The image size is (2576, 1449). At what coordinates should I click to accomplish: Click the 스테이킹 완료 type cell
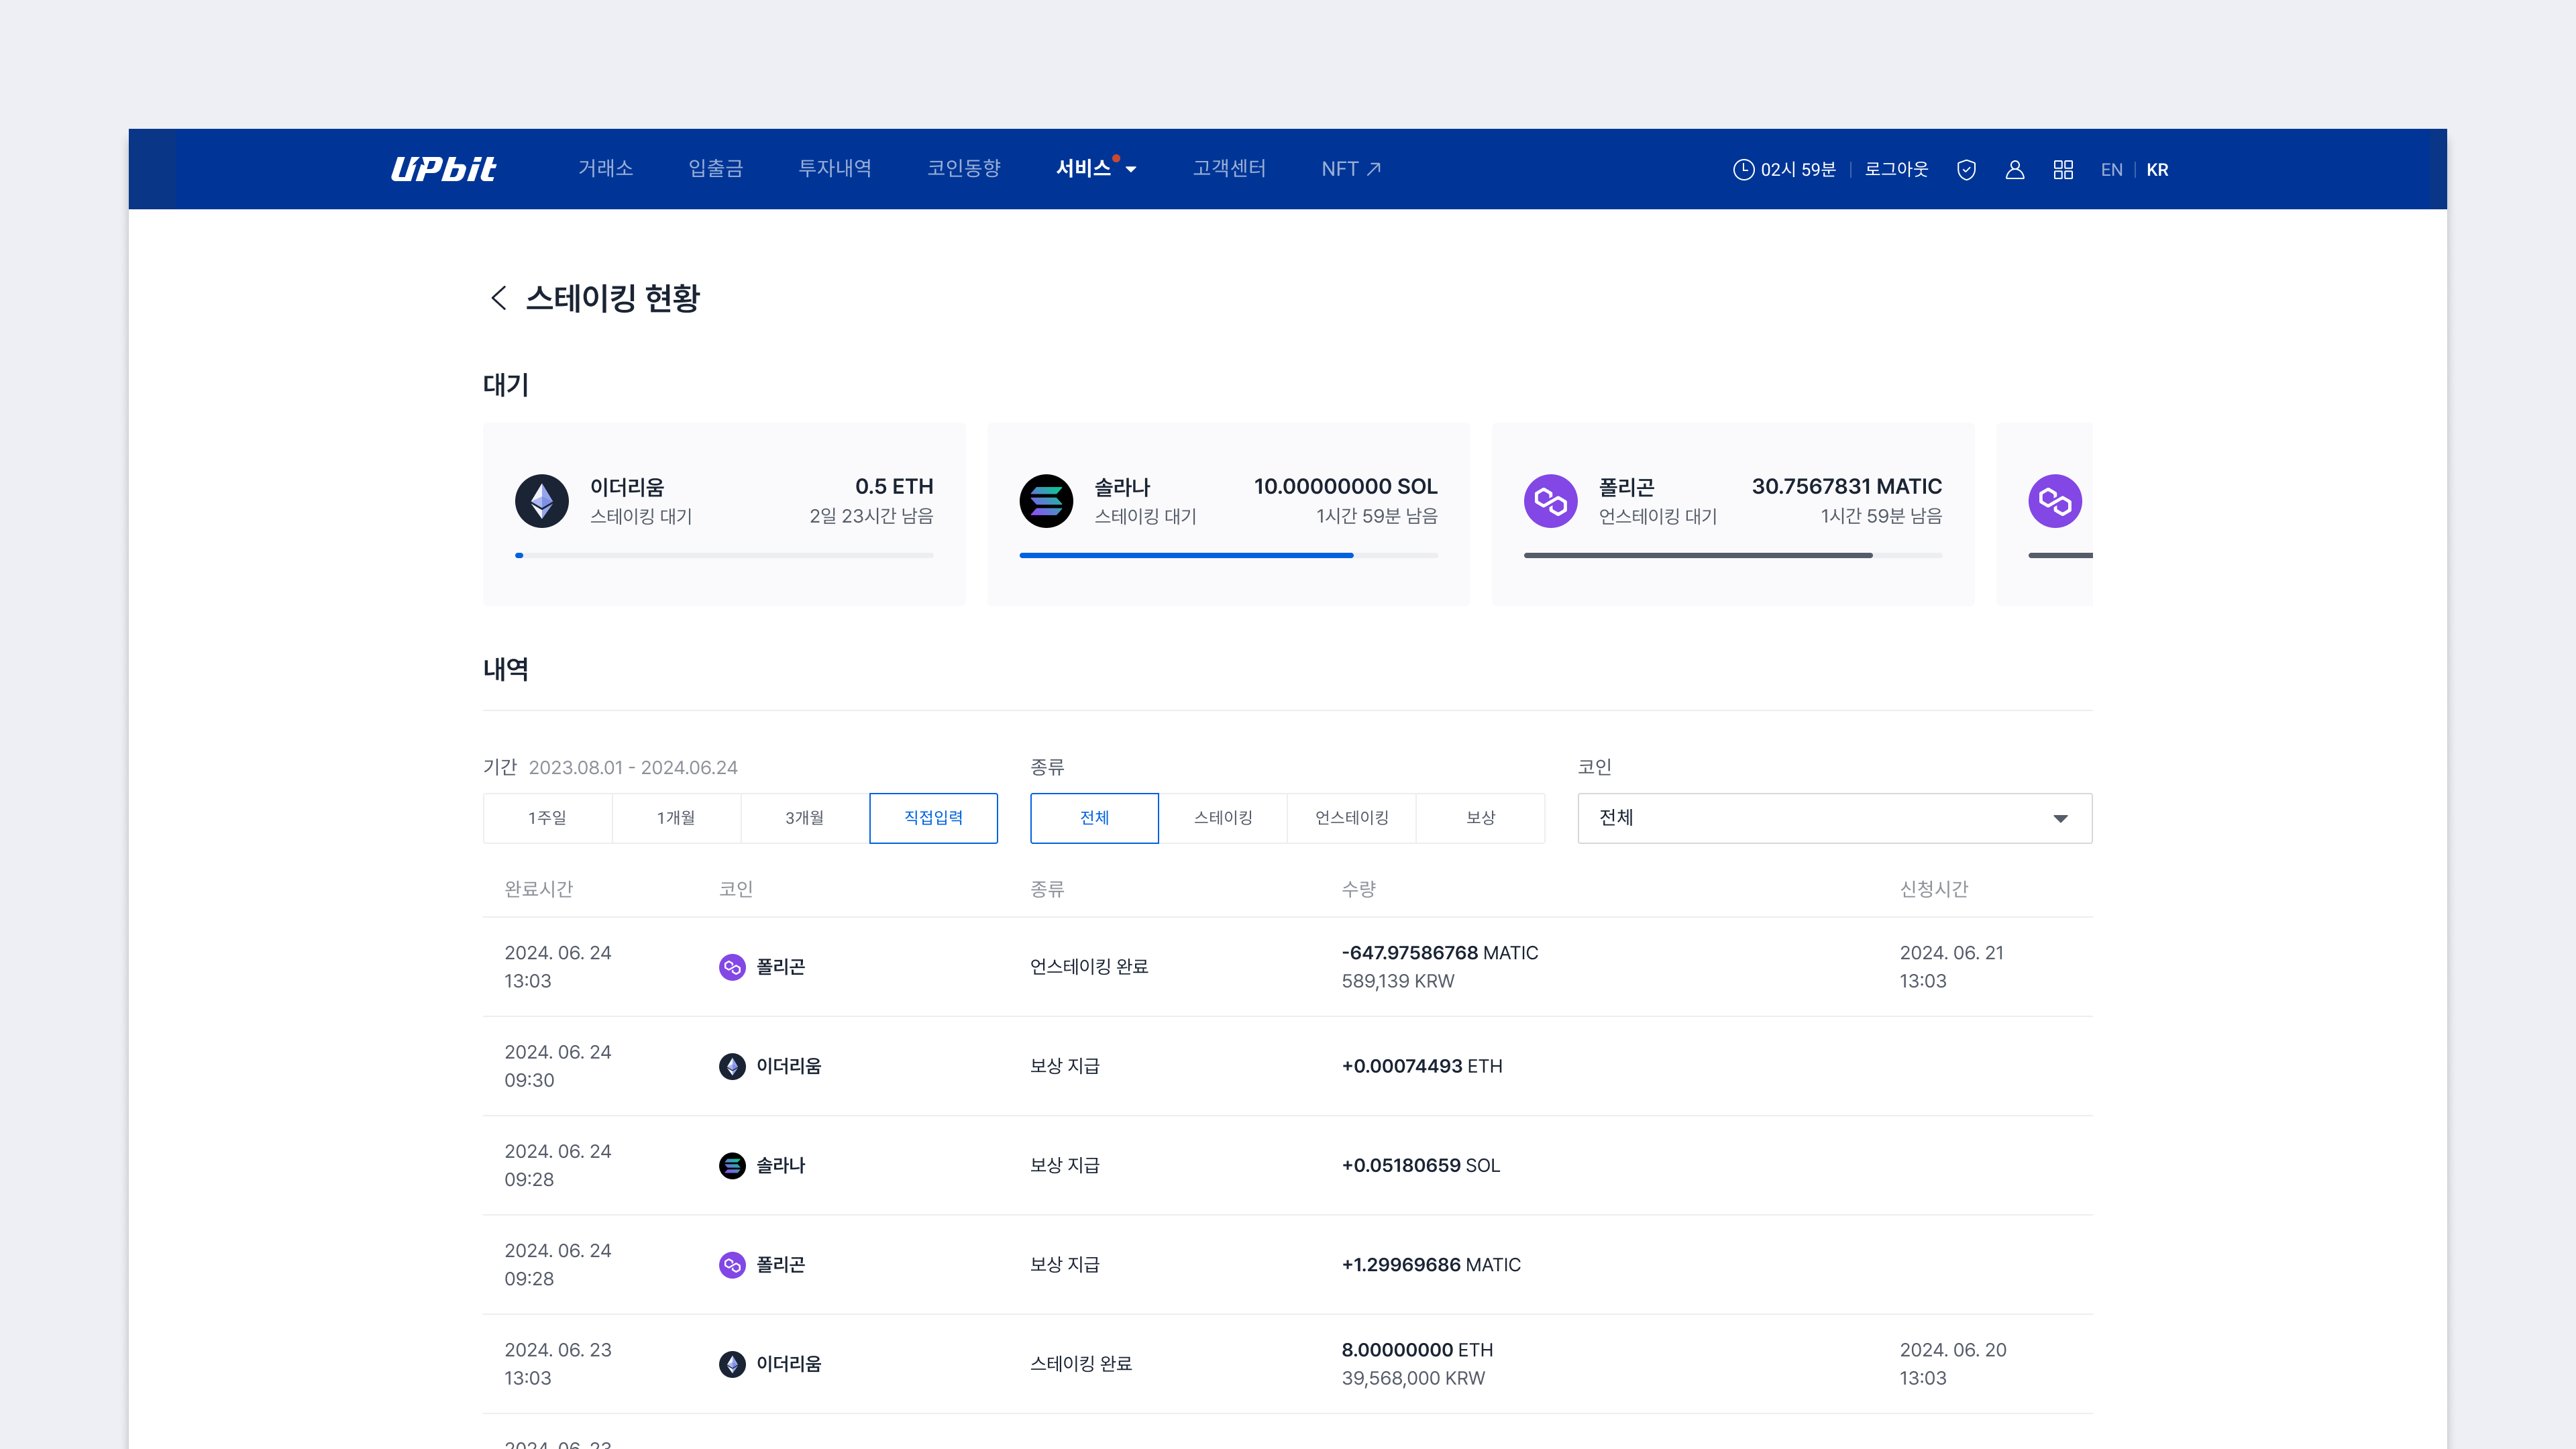pos(1080,1364)
